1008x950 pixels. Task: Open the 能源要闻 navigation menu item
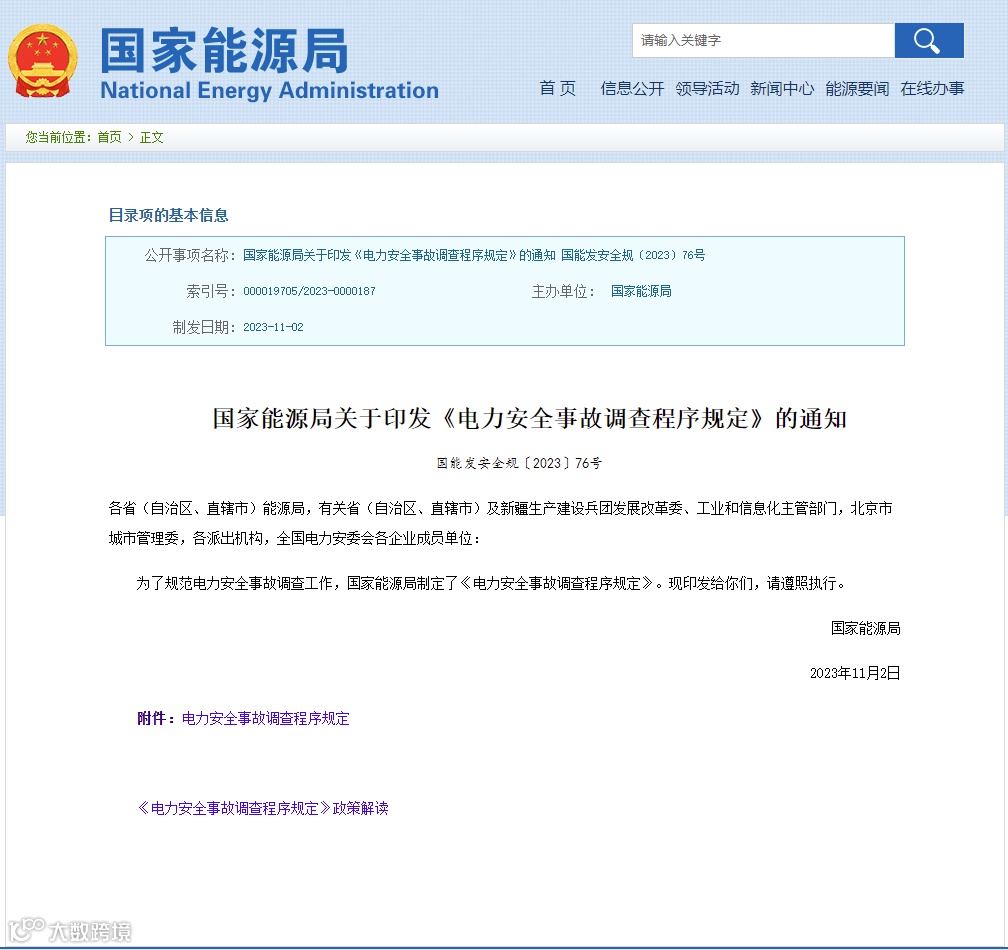tap(857, 89)
